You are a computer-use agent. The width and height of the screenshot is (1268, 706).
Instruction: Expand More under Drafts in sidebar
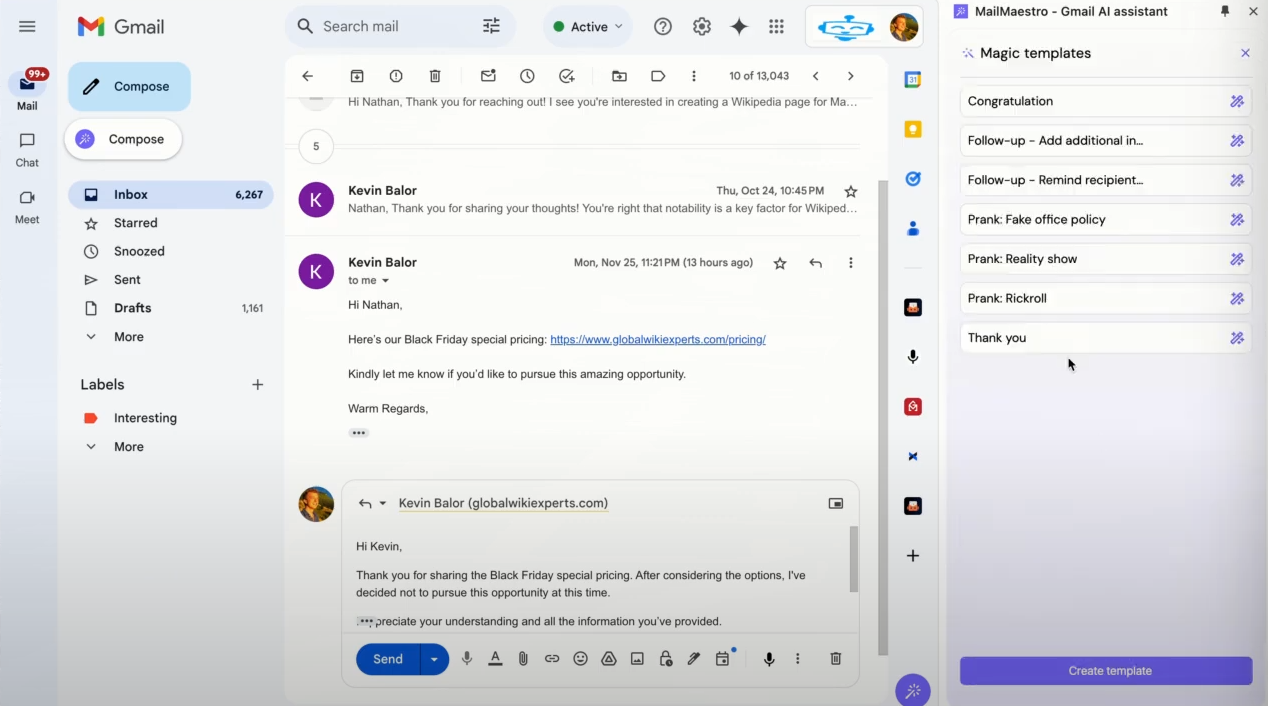pos(129,337)
